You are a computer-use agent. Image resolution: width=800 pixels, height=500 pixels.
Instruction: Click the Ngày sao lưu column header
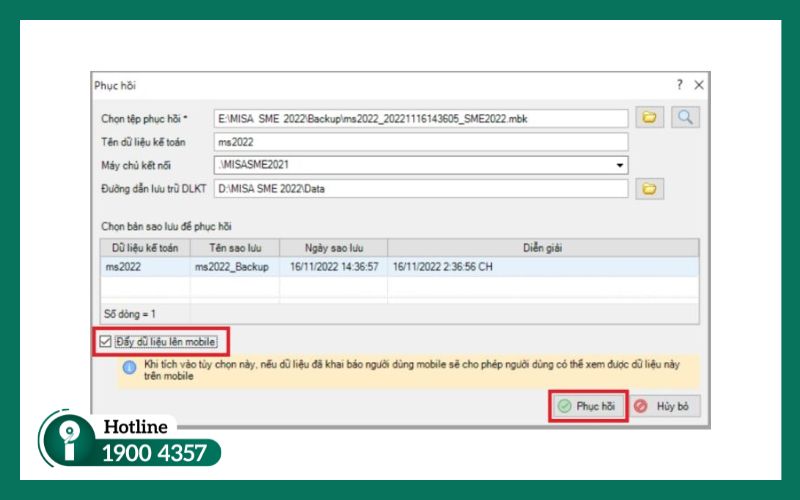[333, 247]
